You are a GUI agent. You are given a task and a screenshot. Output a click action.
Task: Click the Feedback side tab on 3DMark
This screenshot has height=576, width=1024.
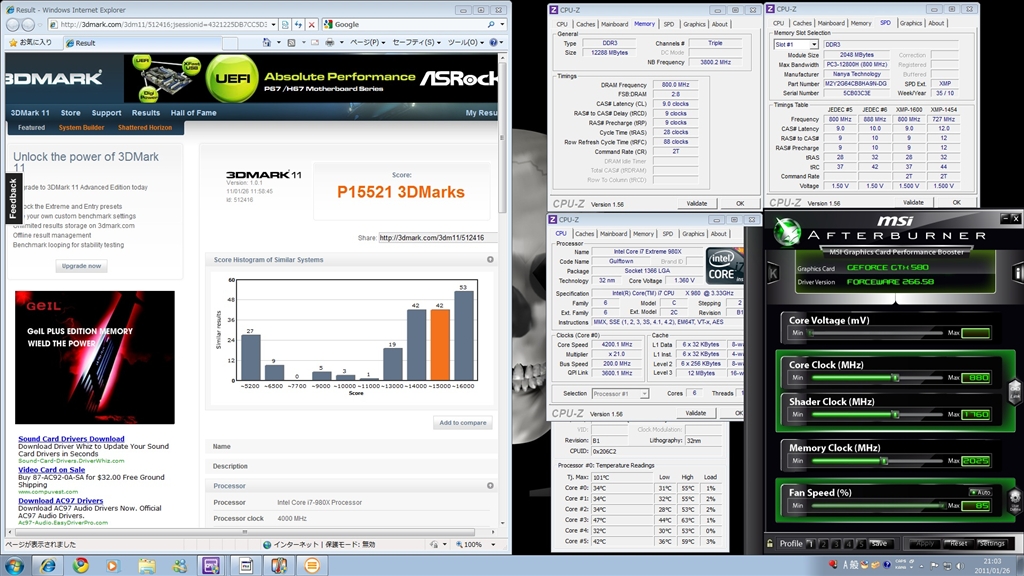click(13, 199)
